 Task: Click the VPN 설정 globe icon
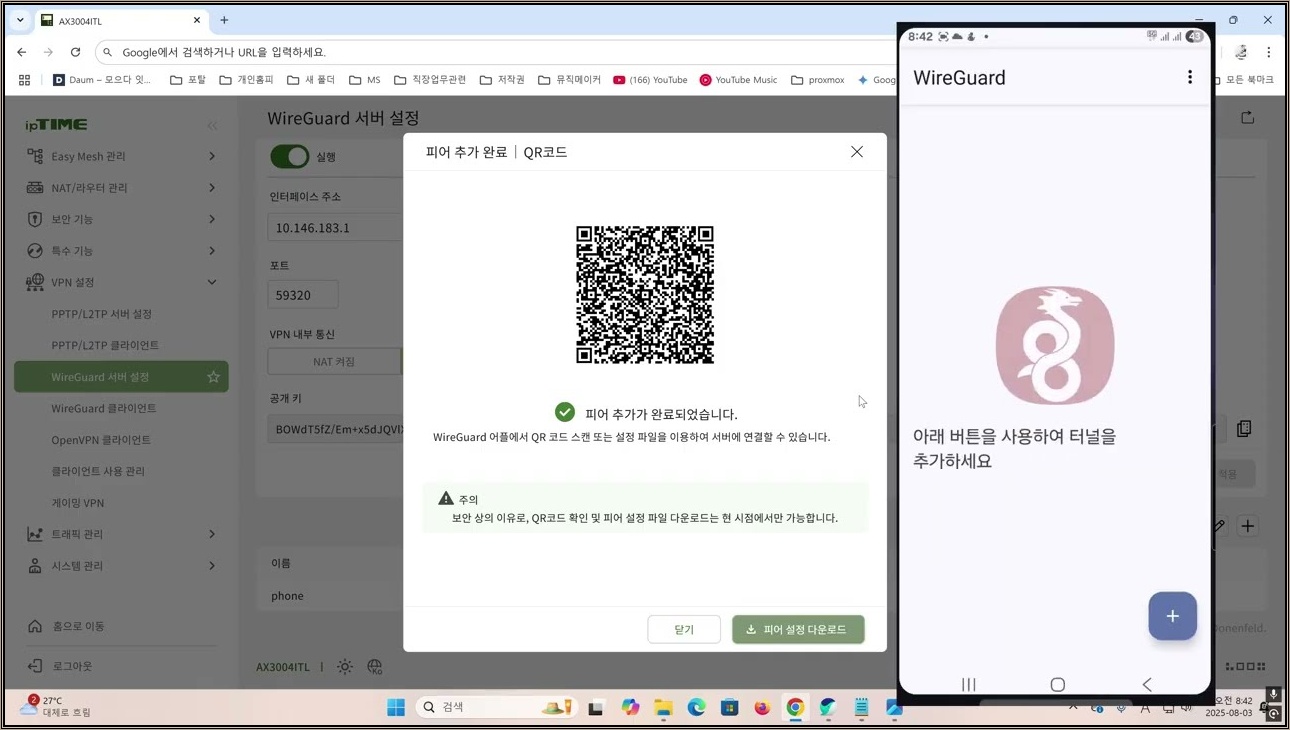[35, 282]
